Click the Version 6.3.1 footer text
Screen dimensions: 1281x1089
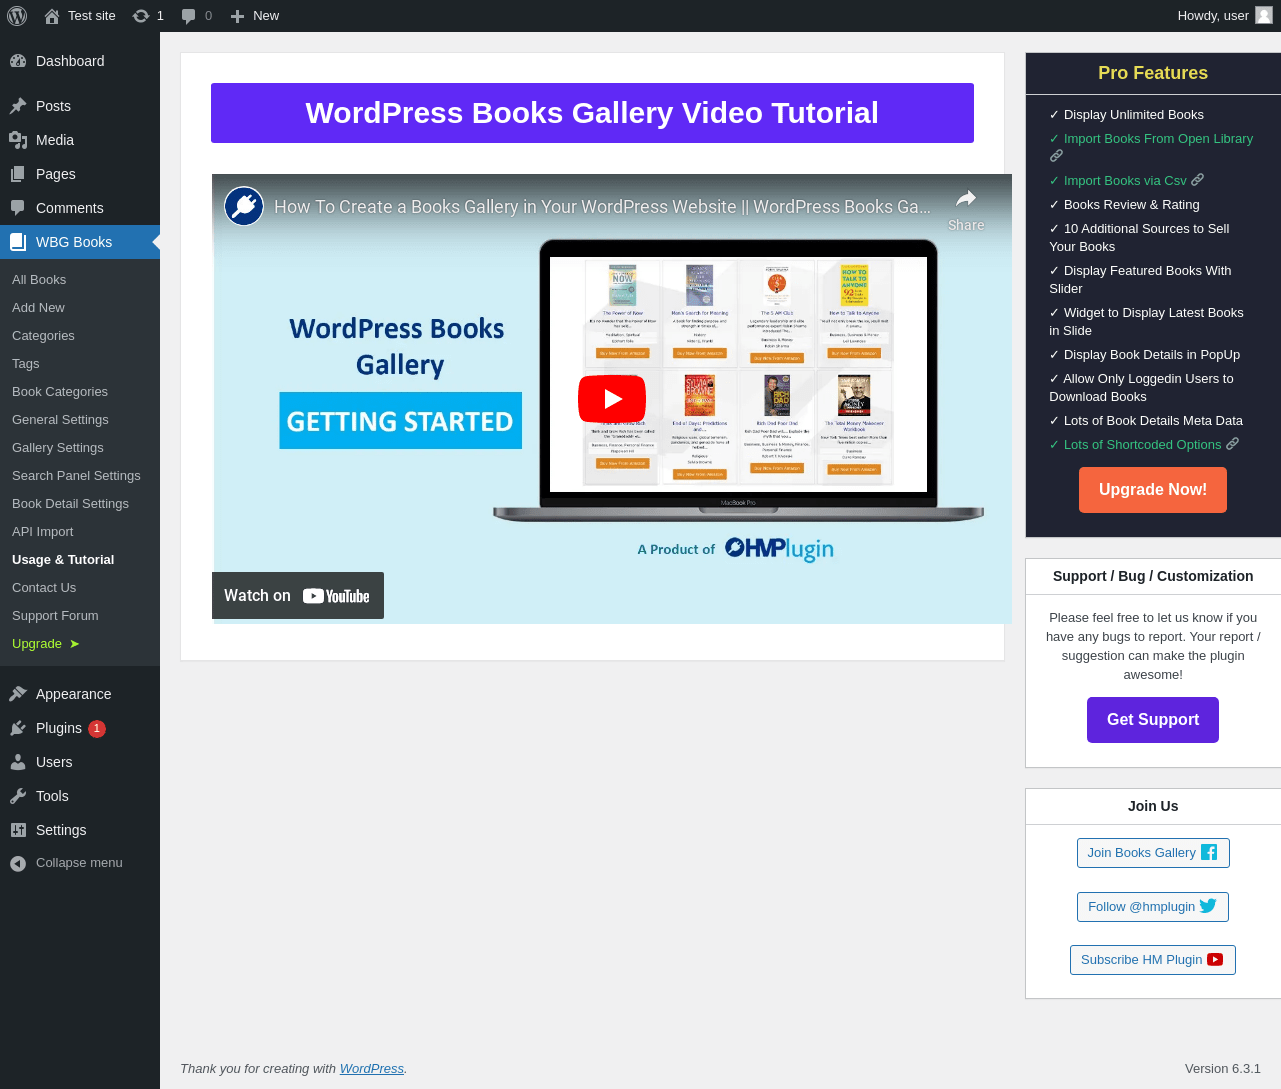tap(1223, 1069)
